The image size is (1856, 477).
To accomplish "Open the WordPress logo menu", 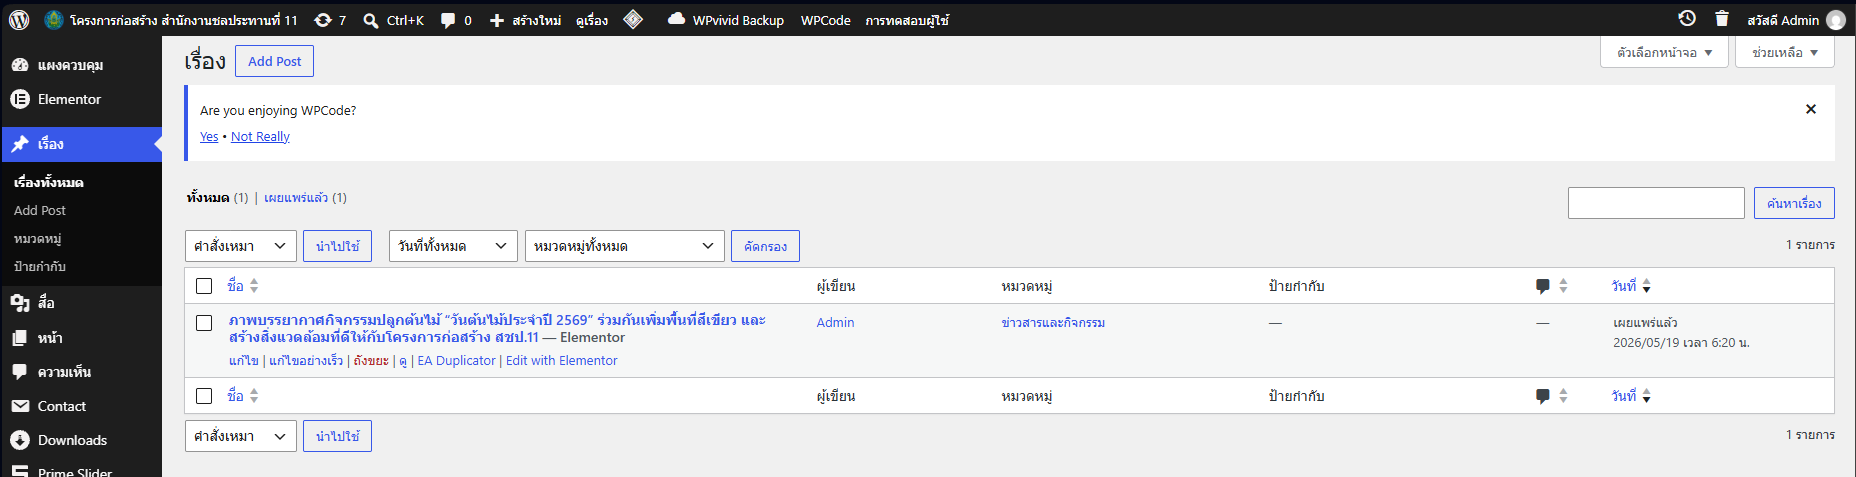I will 19,20.
